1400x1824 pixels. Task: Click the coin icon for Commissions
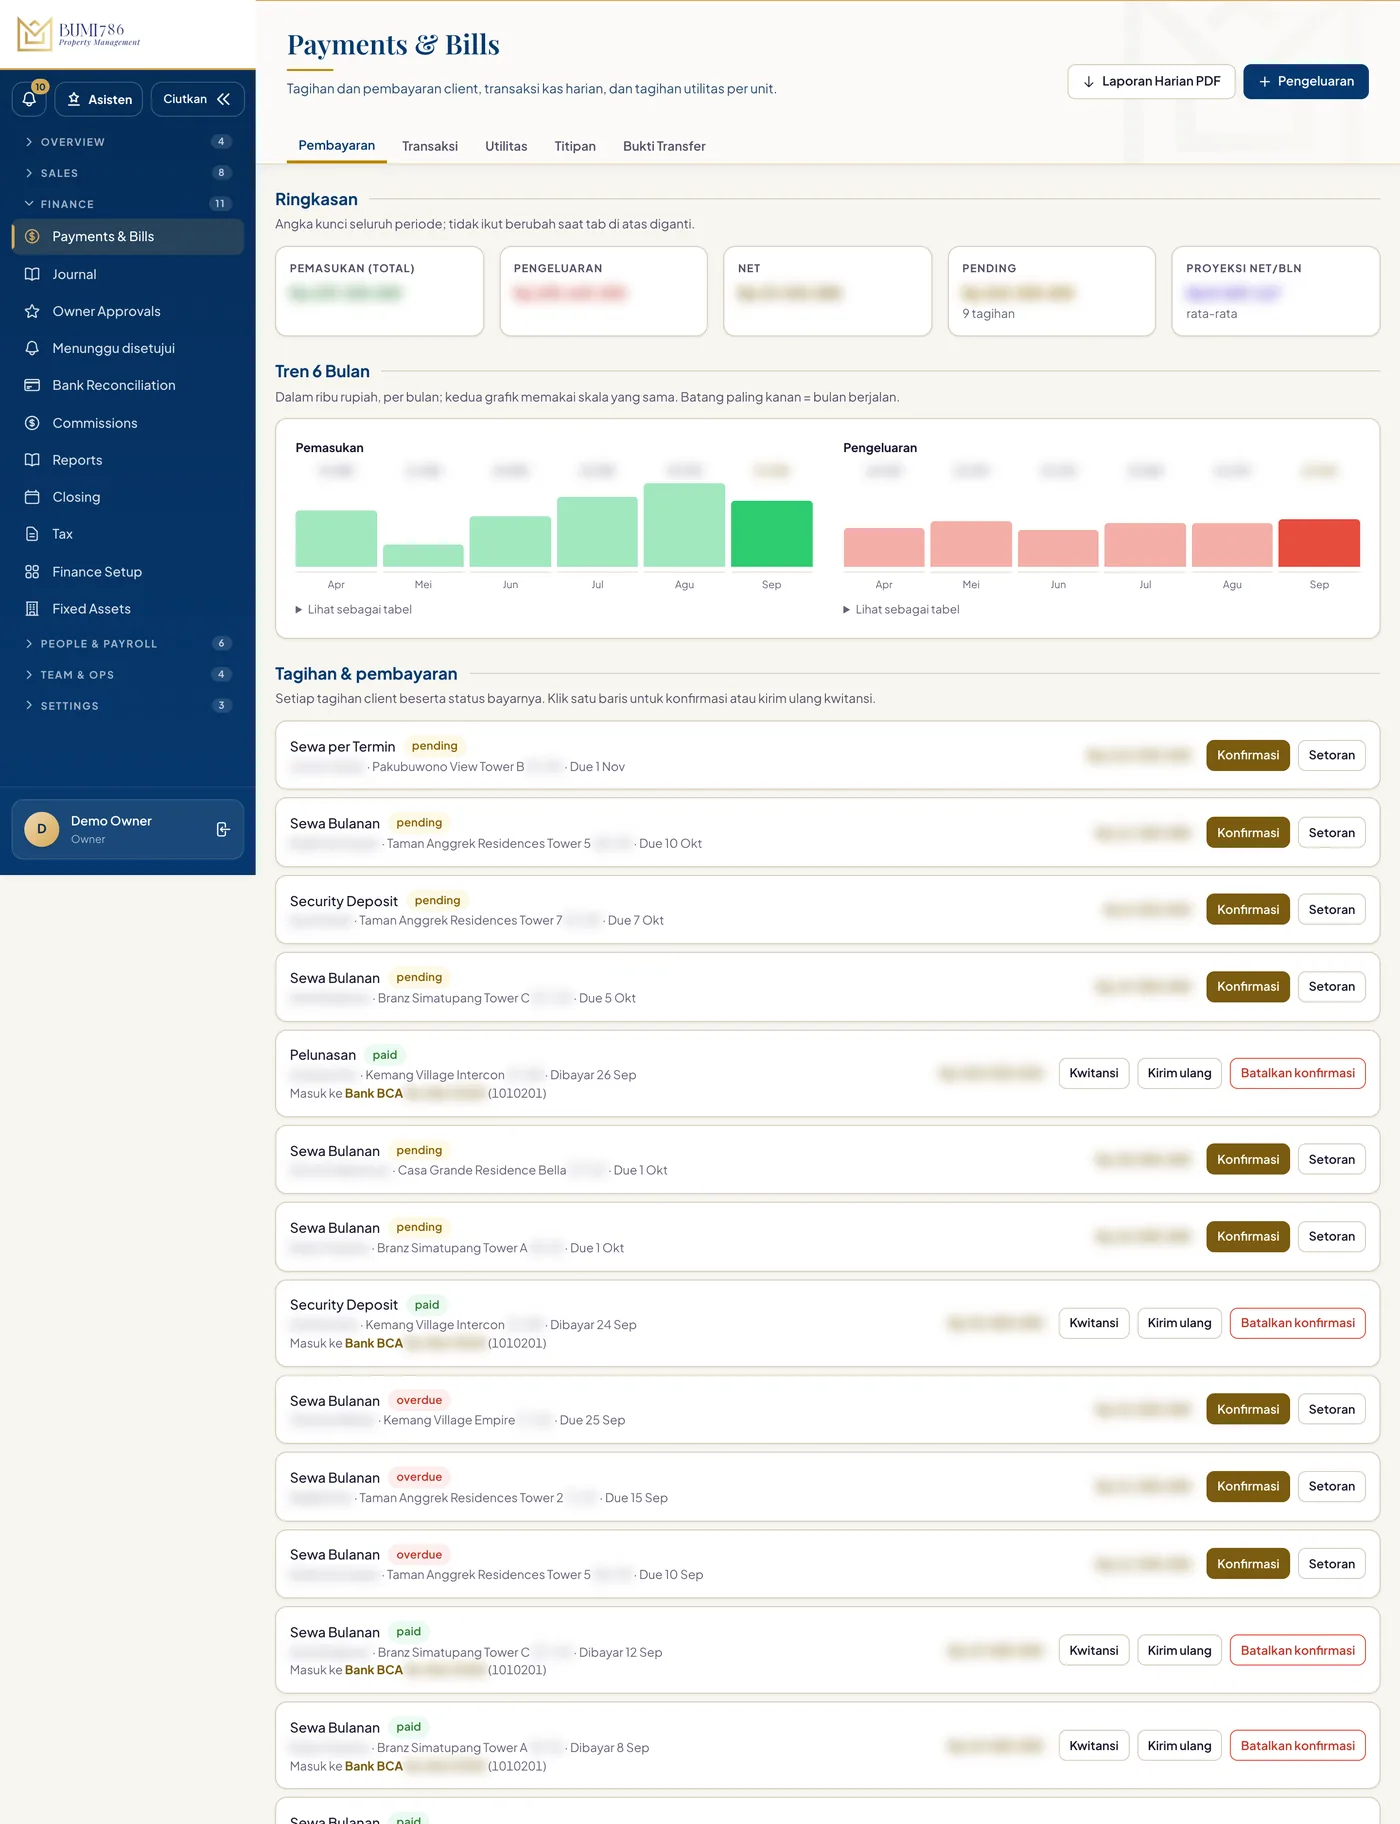(32, 423)
